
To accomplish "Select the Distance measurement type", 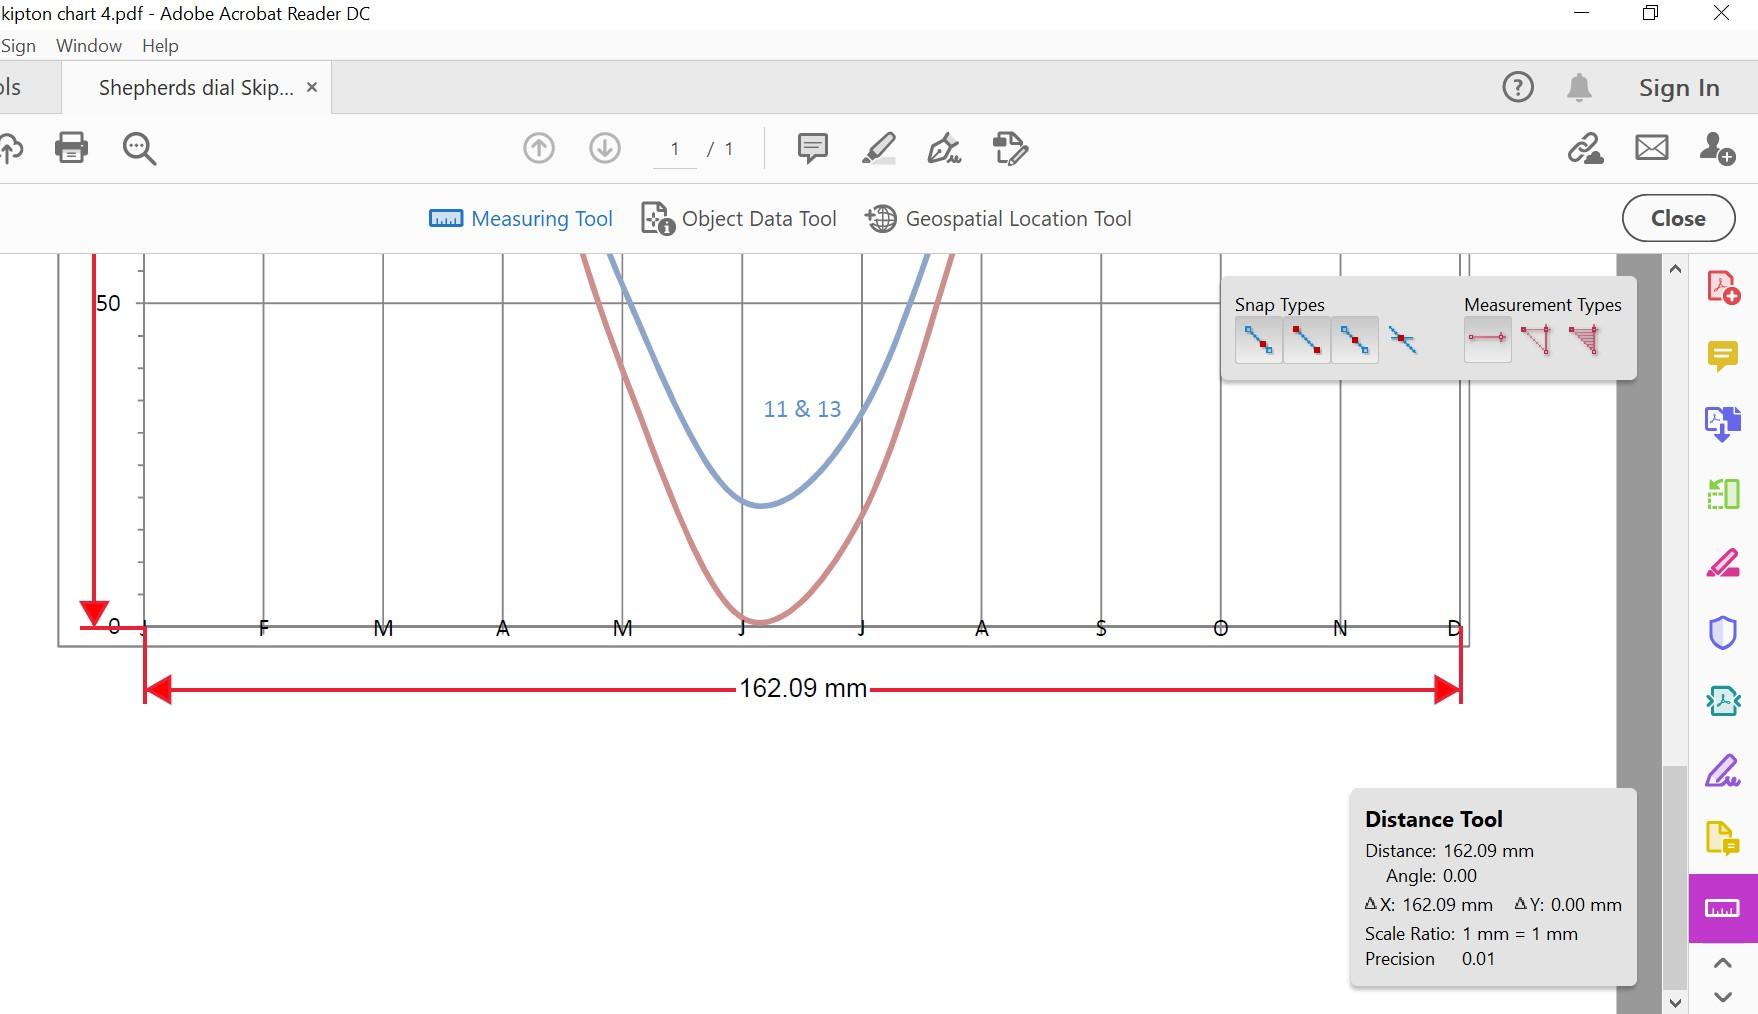I will coord(1487,339).
